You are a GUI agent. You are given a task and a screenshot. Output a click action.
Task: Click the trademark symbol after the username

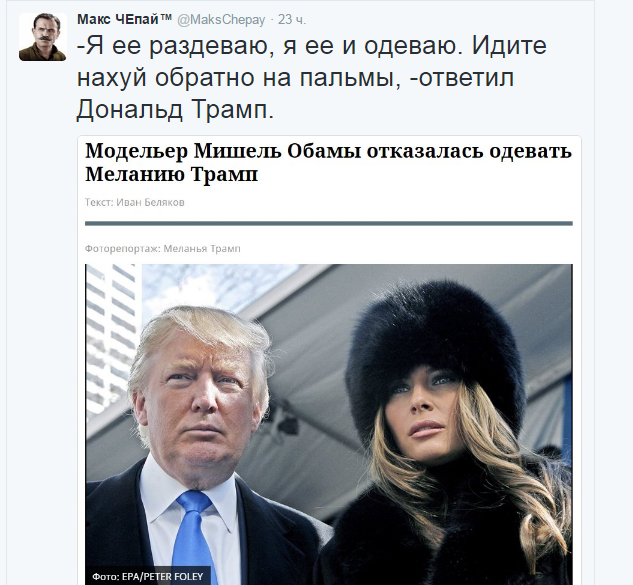[x=166, y=17]
